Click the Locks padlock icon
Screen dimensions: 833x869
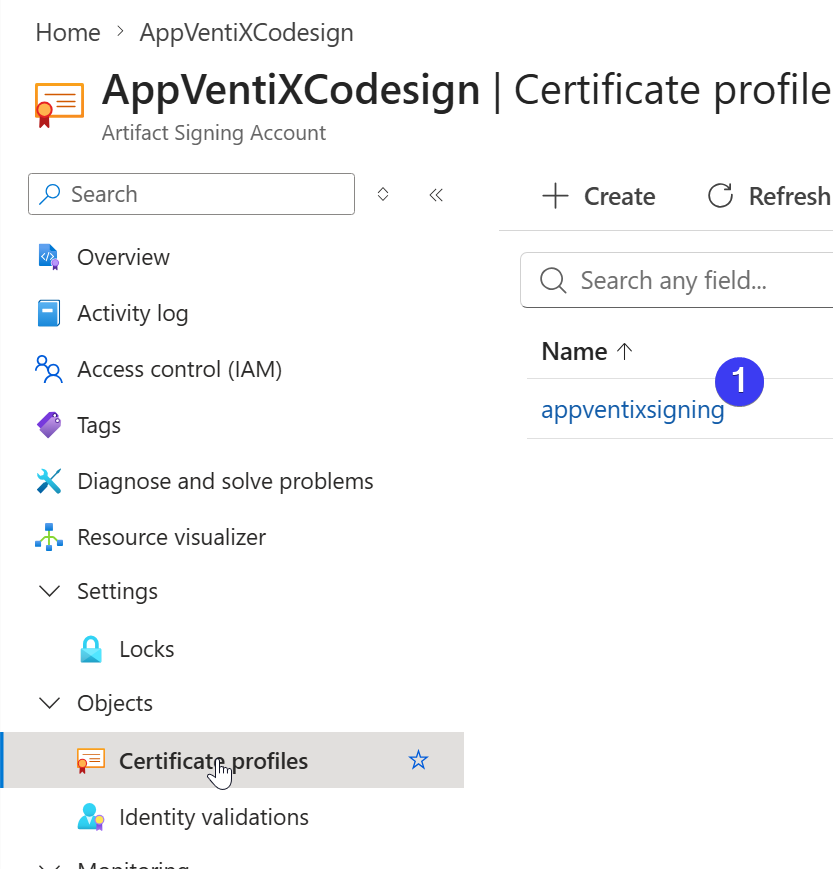pyautogui.click(x=91, y=649)
